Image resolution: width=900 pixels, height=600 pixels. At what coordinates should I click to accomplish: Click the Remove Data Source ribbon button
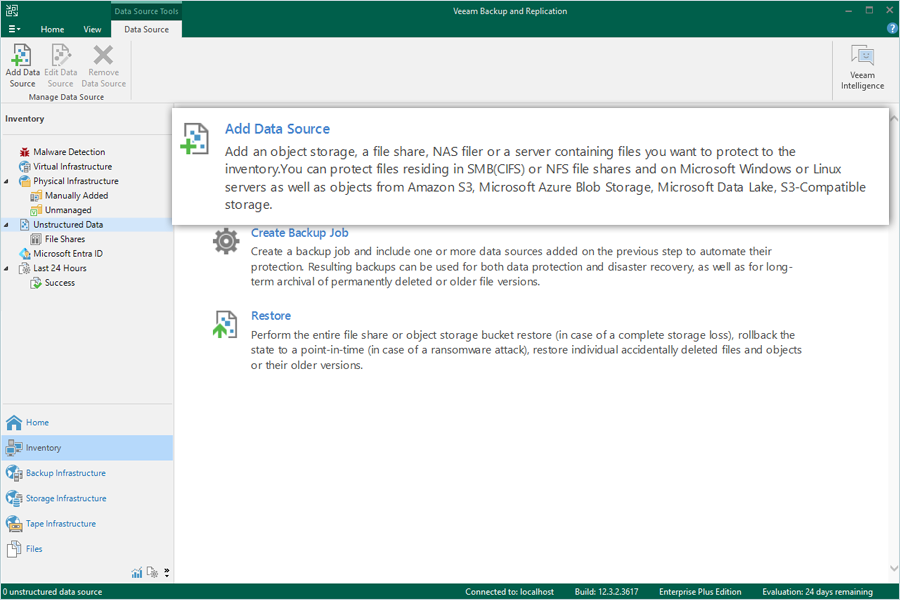pos(103,66)
